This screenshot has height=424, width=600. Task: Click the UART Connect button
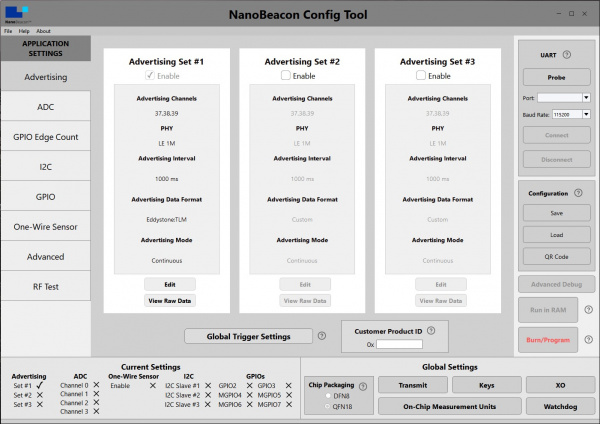(556, 135)
